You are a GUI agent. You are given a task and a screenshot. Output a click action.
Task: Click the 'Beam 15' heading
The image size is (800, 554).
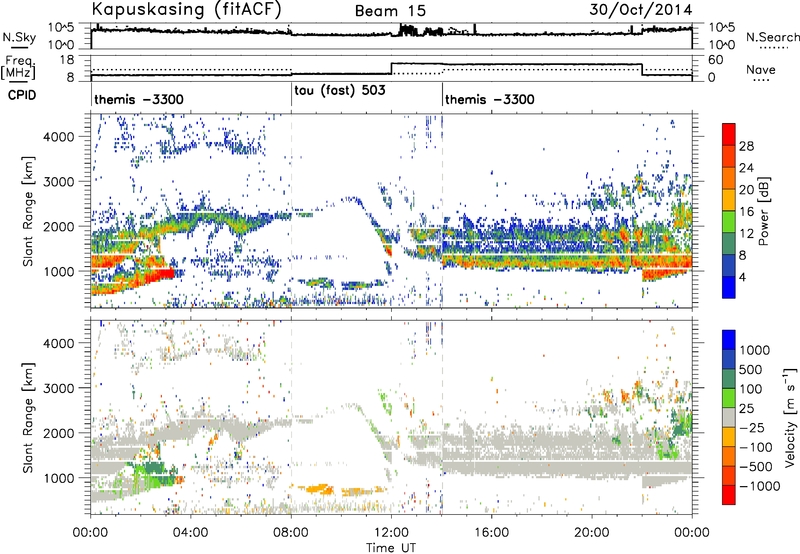point(390,11)
